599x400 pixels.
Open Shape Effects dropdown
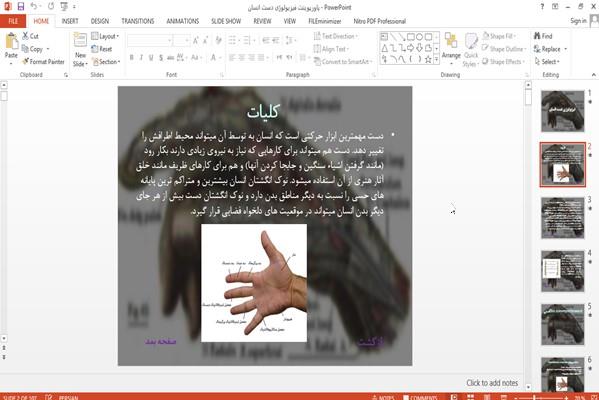(503, 62)
